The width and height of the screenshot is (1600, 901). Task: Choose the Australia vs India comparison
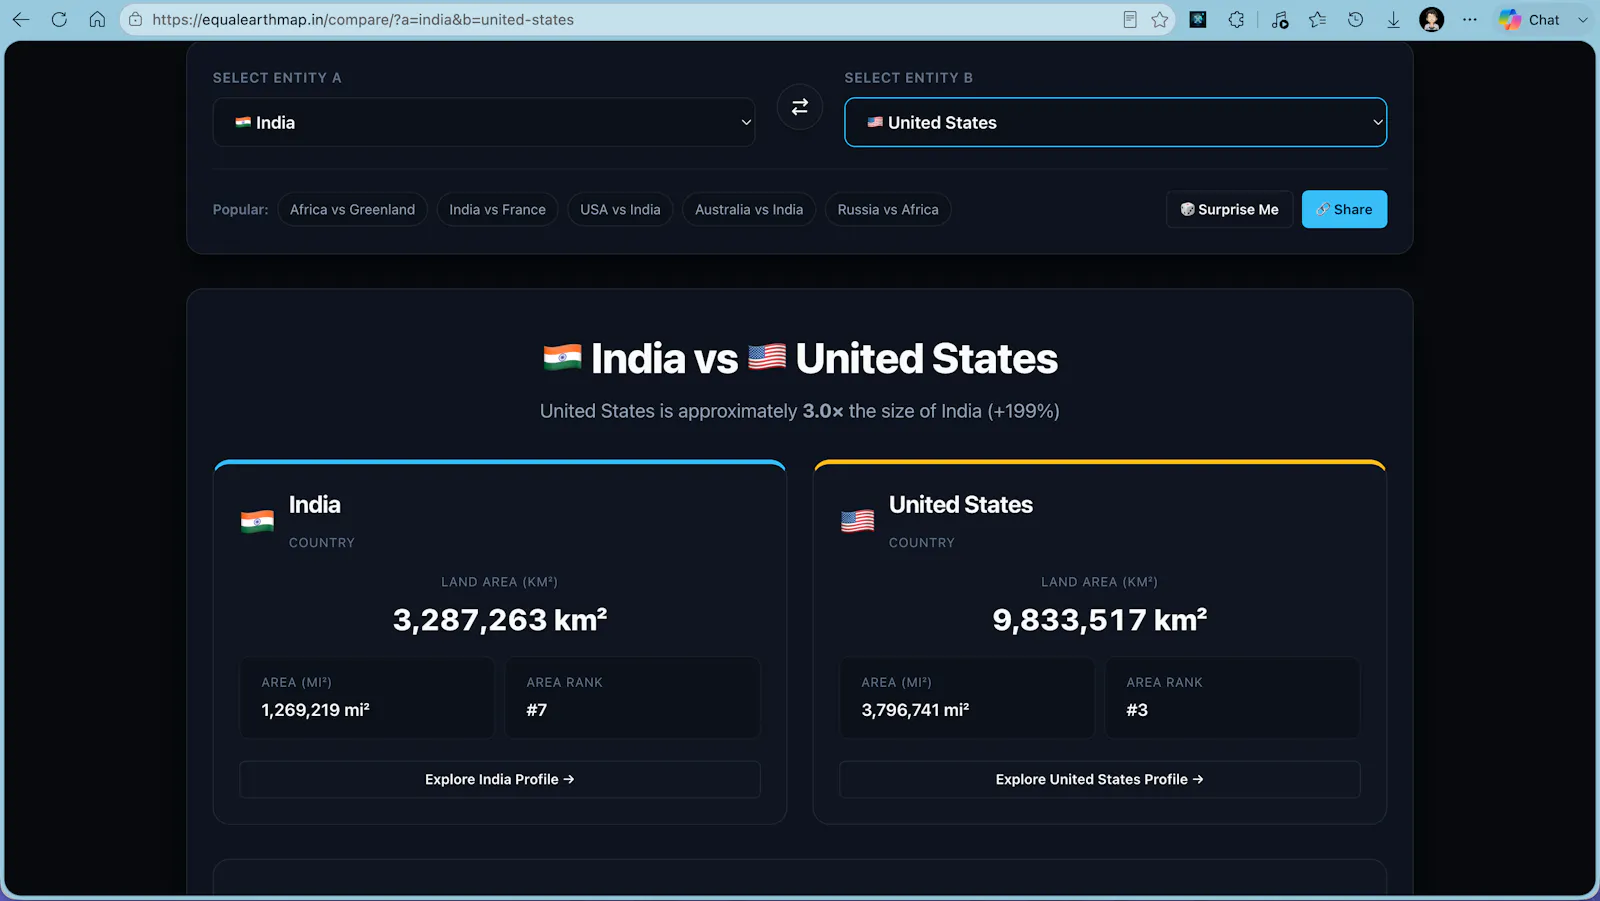click(749, 209)
